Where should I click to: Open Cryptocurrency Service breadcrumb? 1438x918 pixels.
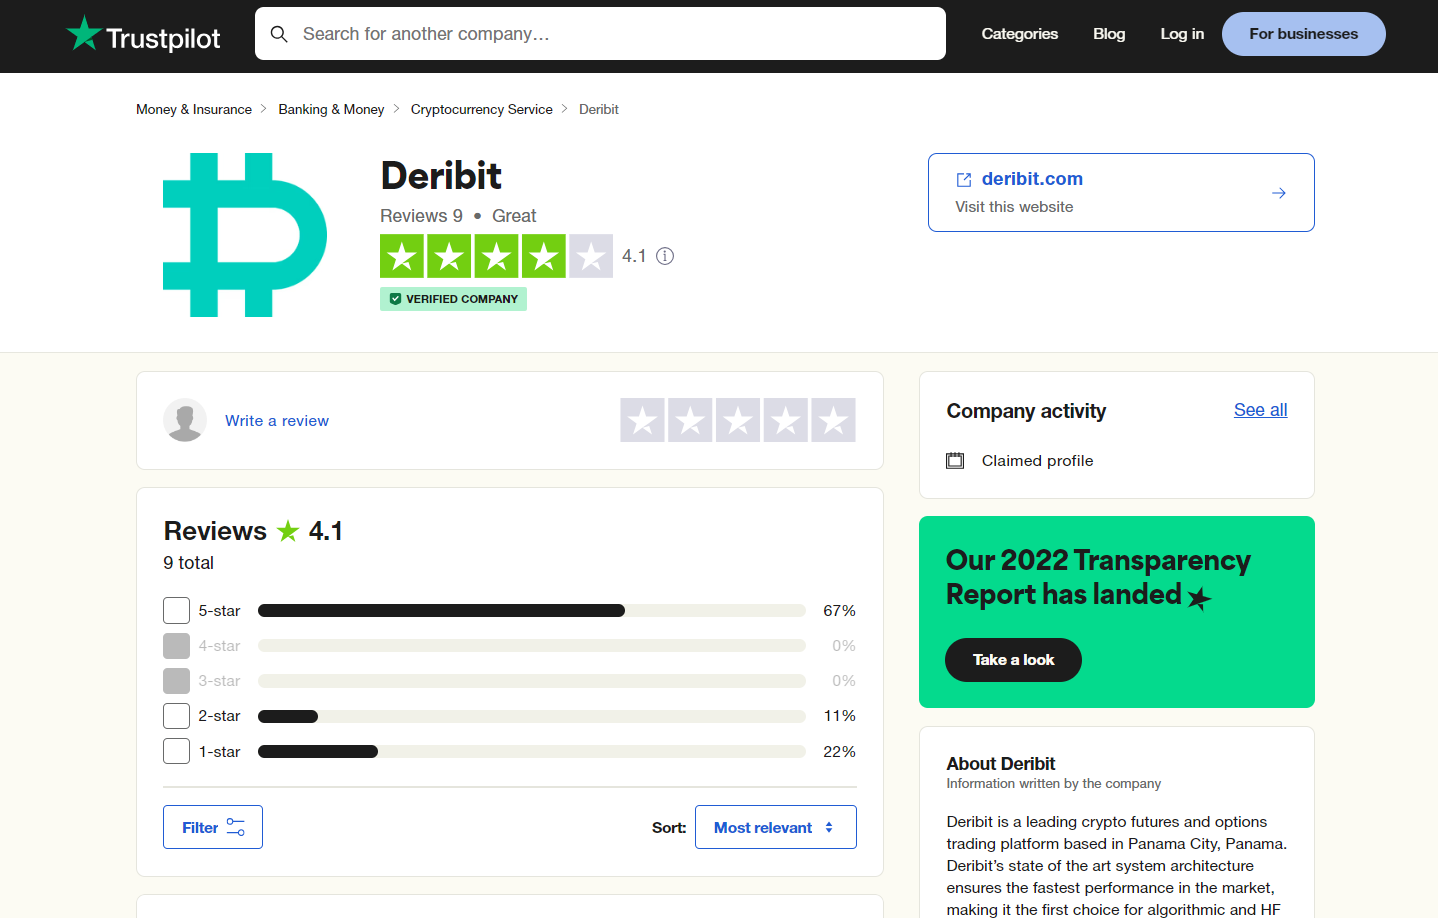point(482,110)
